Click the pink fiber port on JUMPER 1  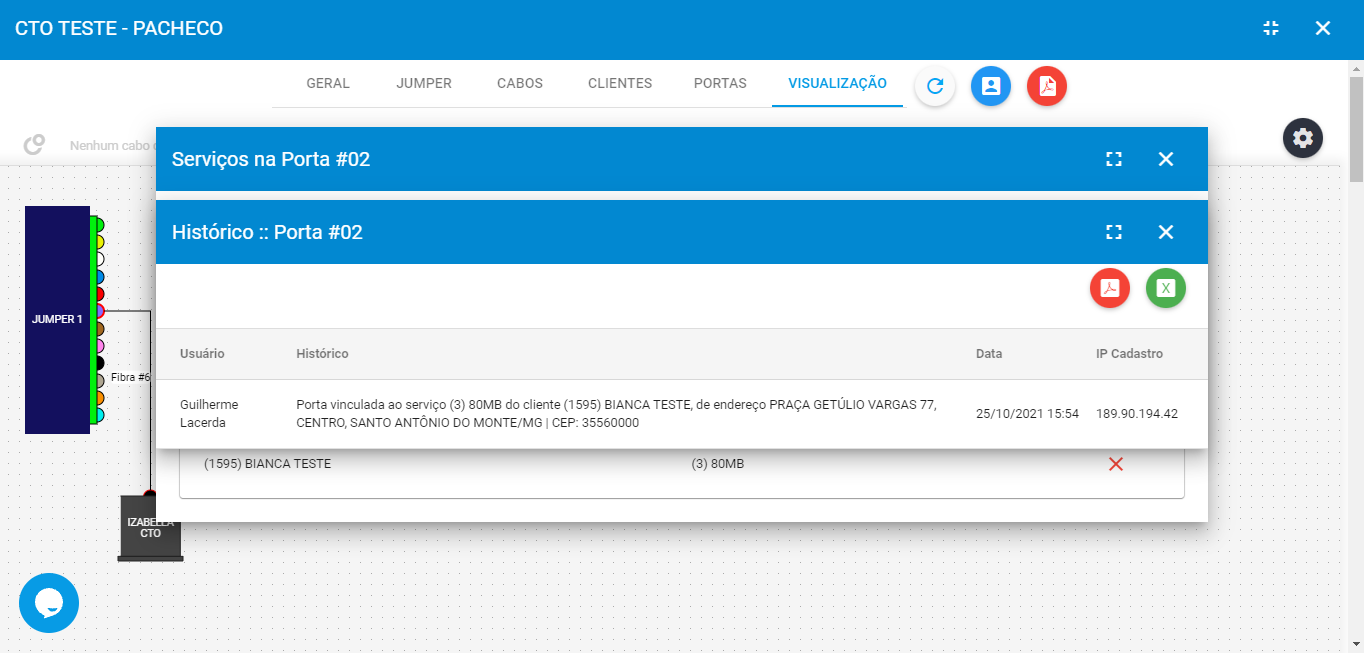(x=98, y=345)
